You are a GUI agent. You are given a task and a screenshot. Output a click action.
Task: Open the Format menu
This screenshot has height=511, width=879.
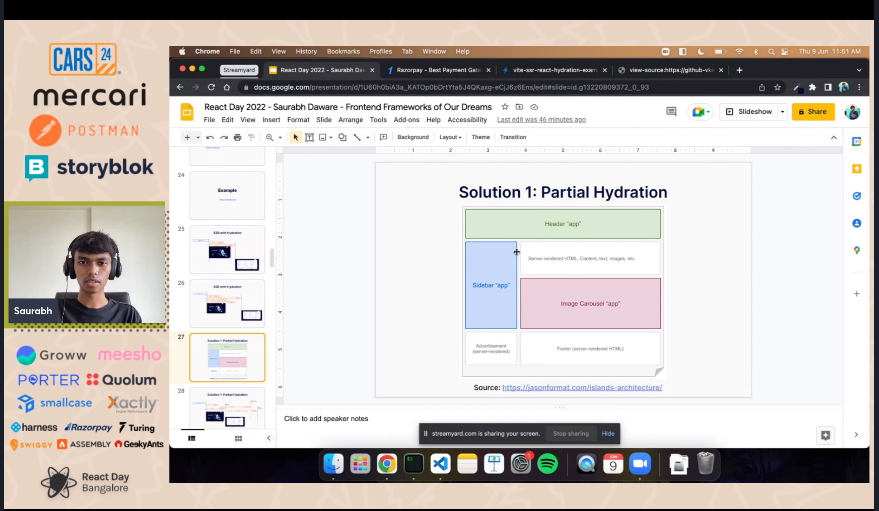pyautogui.click(x=298, y=120)
